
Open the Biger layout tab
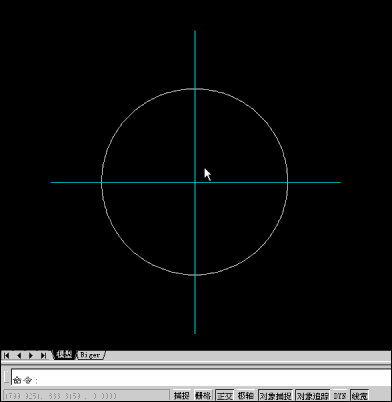coord(91,355)
